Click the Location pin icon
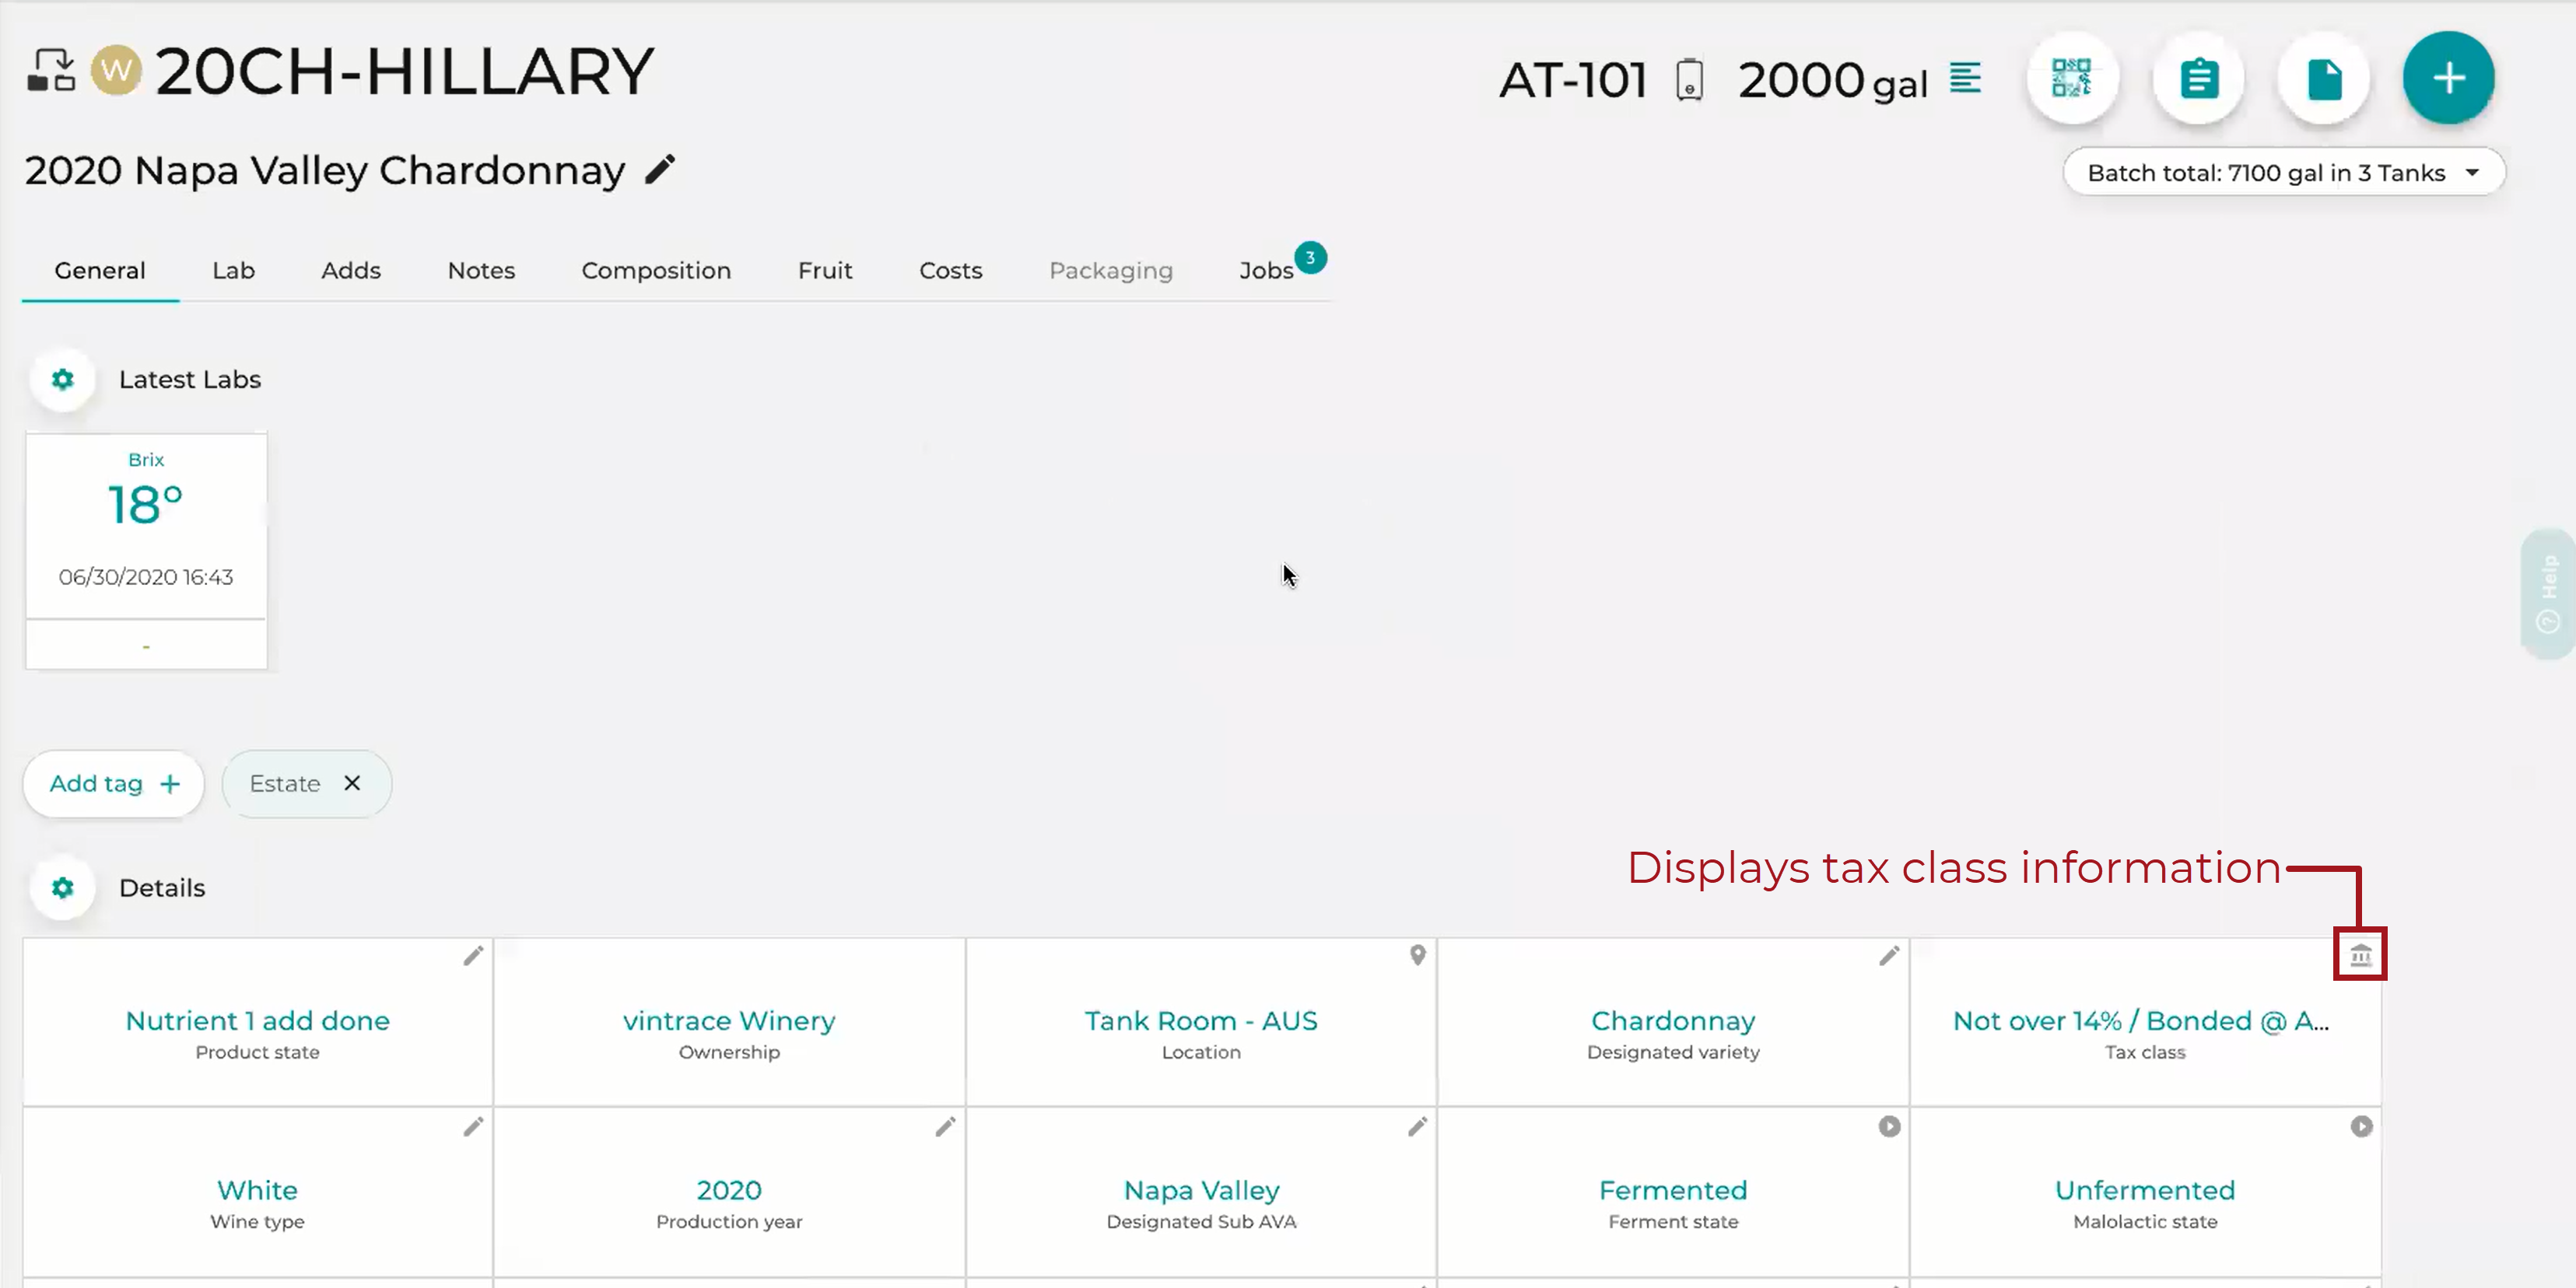 click(x=1417, y=956)
